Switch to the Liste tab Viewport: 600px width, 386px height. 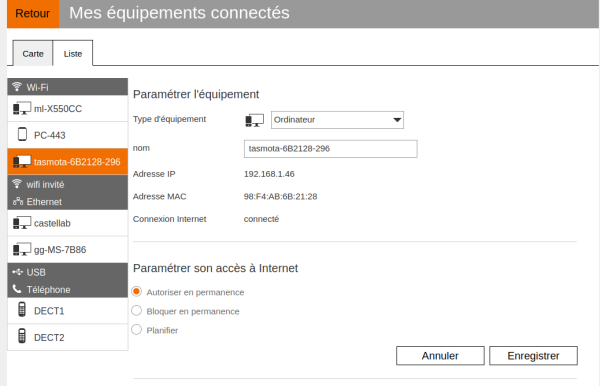click(x=73, y=53)
